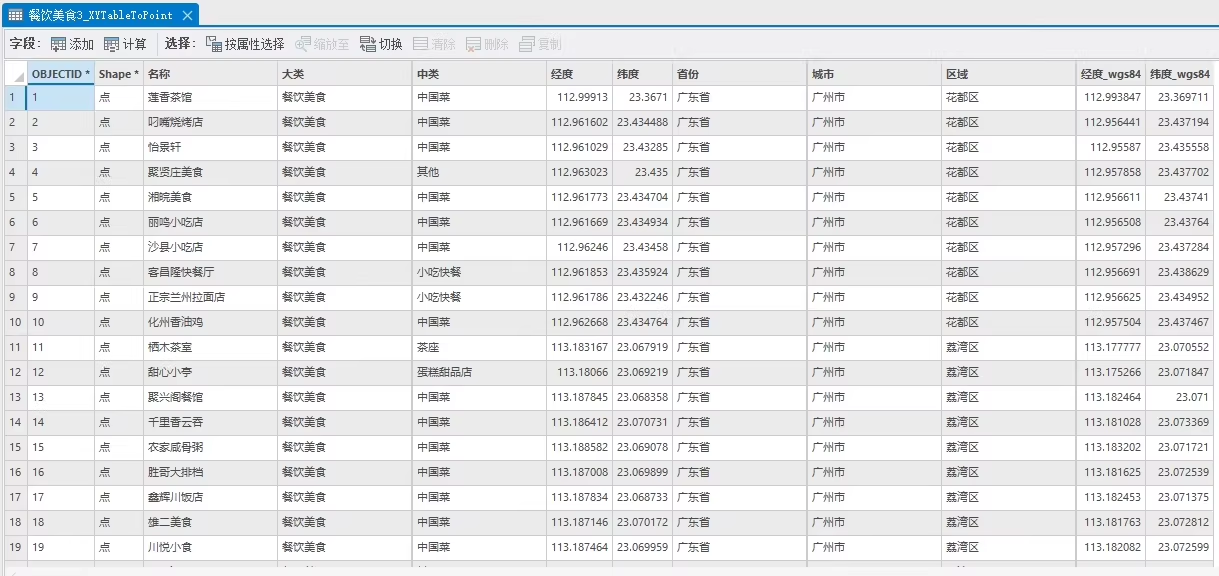Select row 5 using its row header
This screenshot has width=1219, height=576.
coord(13,197)
